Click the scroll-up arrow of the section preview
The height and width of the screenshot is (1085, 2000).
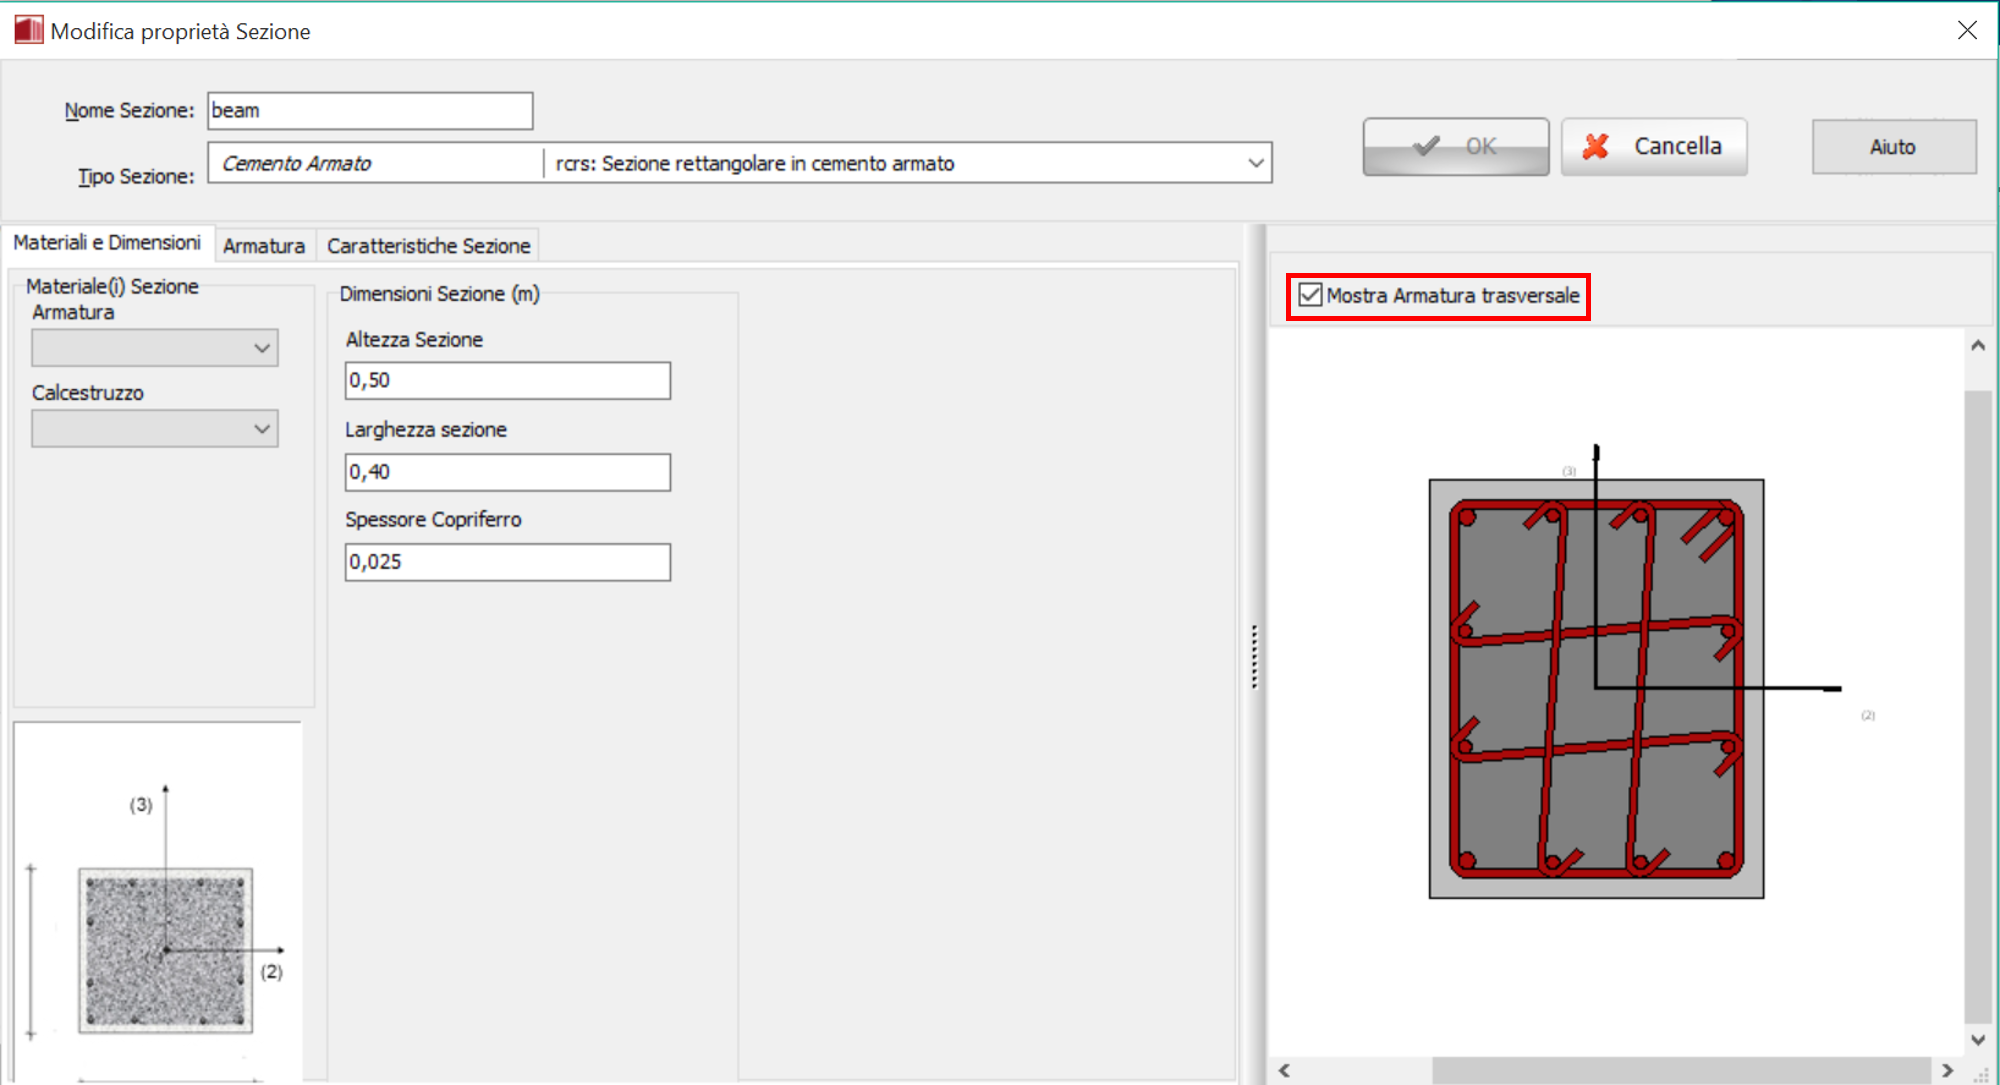pos(1977,346)
